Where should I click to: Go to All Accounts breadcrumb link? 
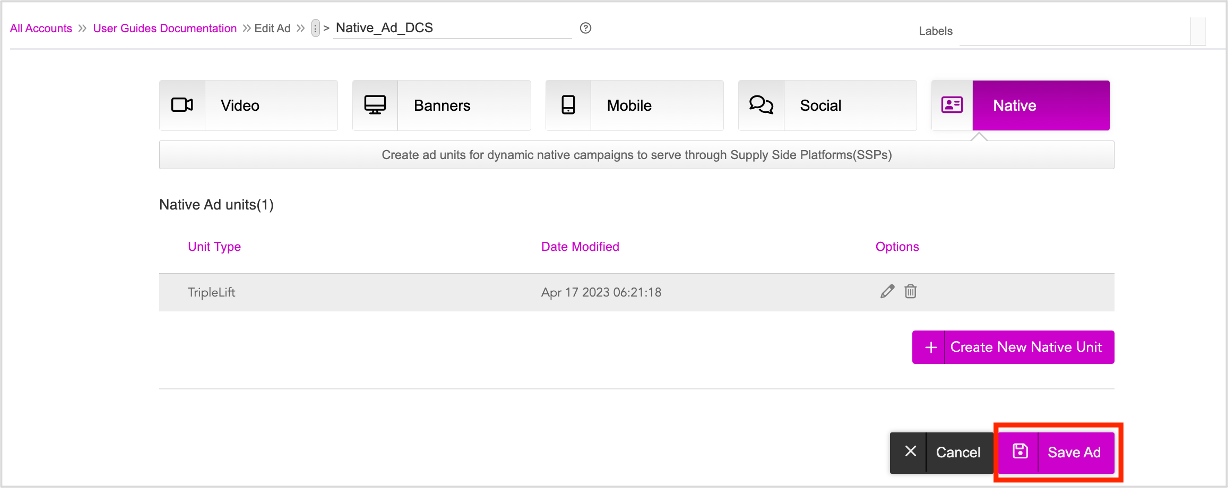tap(41, 28)
